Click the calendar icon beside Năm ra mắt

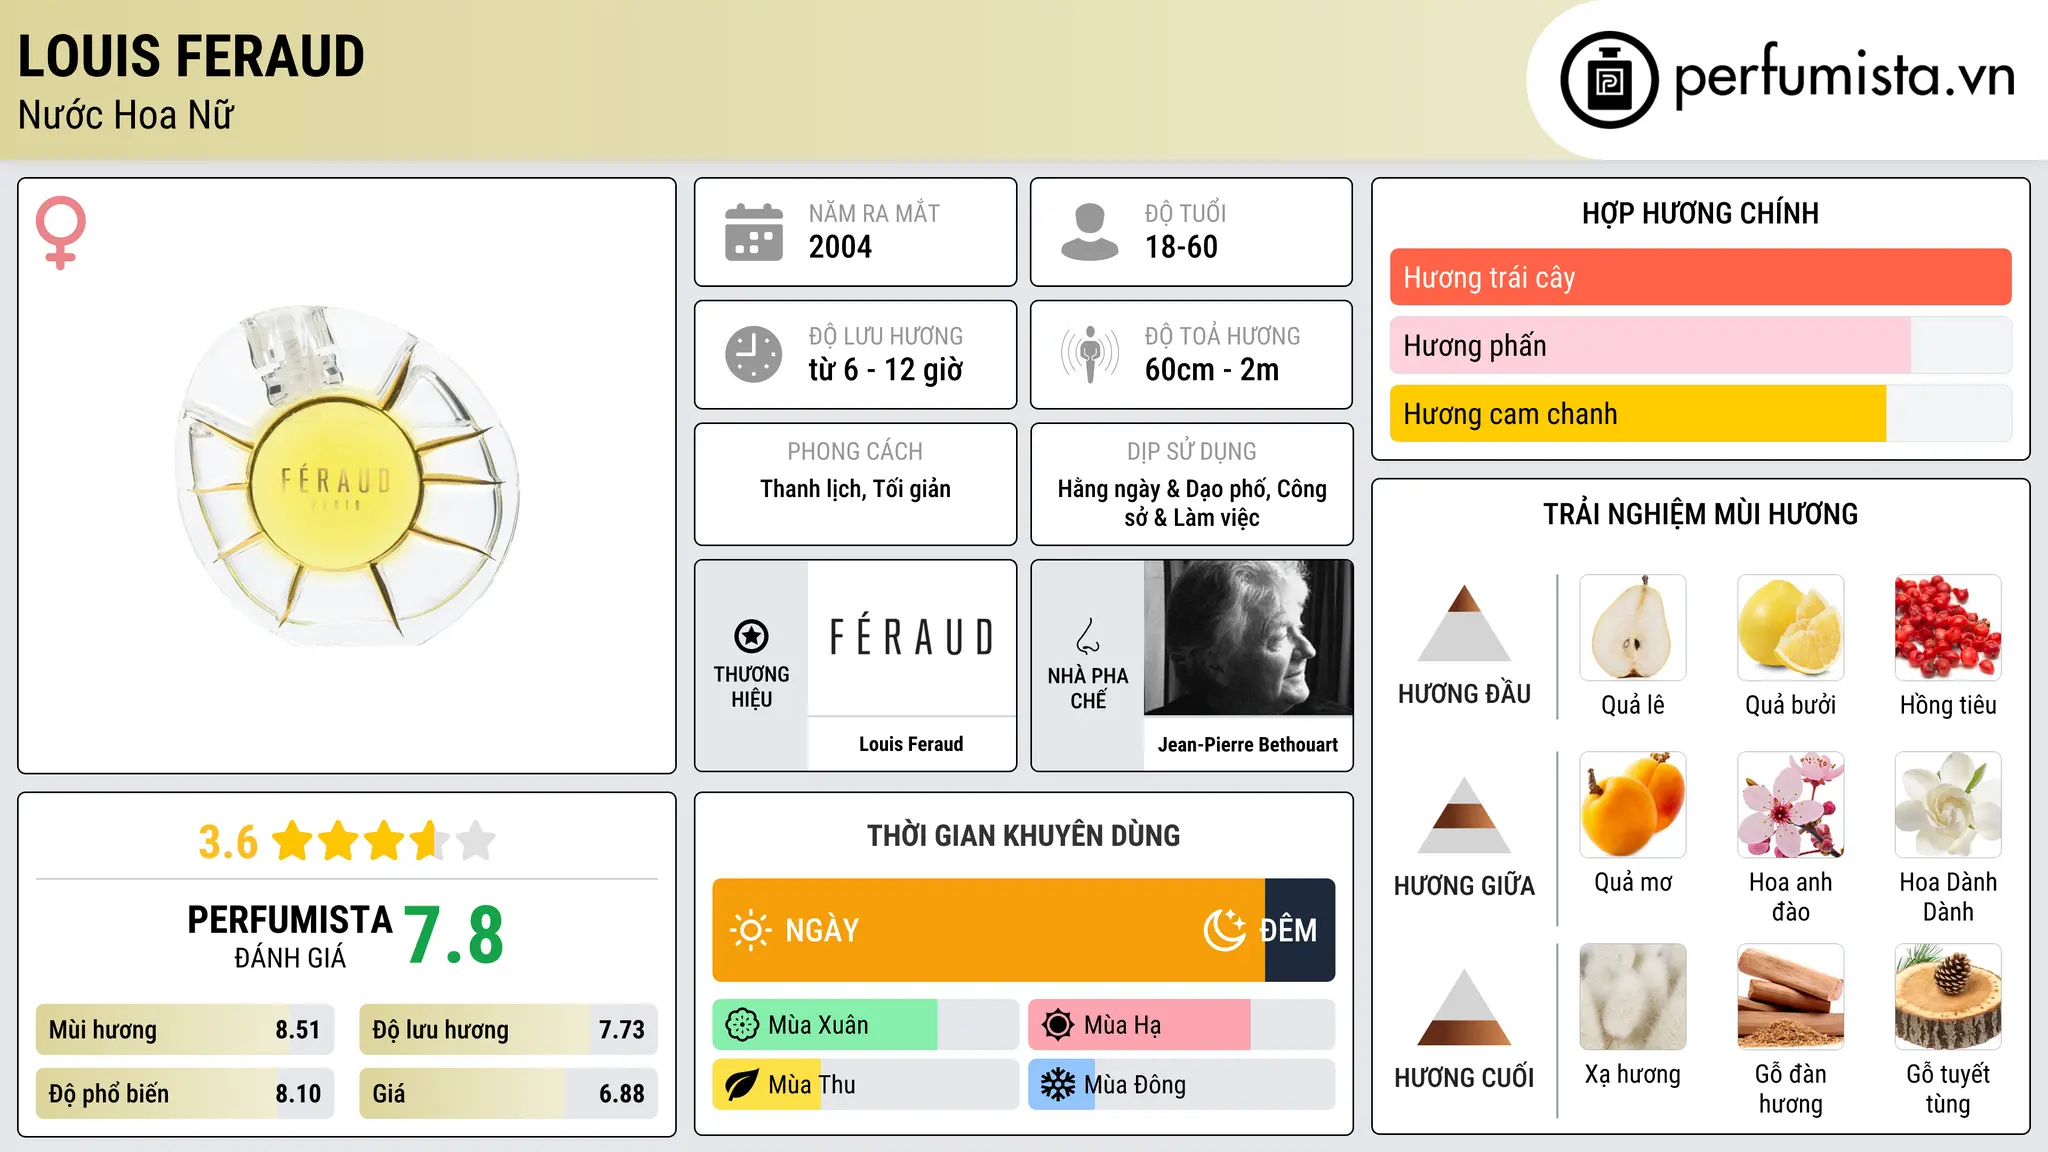(754, 232)
